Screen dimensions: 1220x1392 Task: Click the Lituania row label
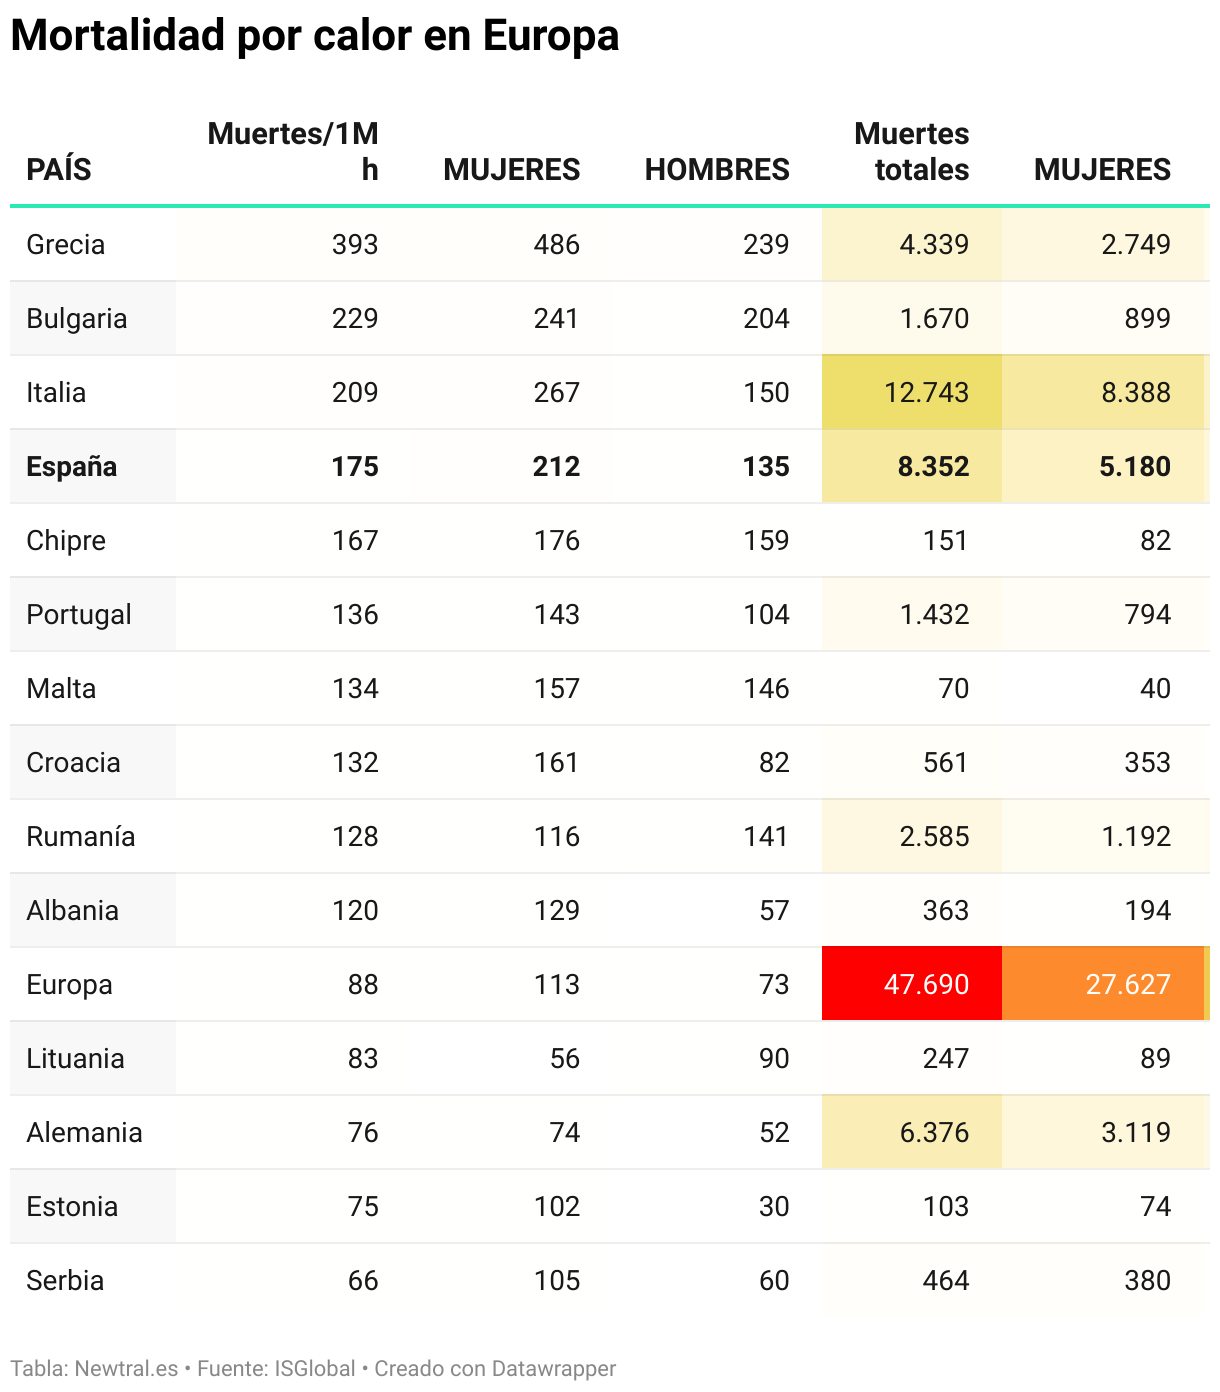[76, 1058]
